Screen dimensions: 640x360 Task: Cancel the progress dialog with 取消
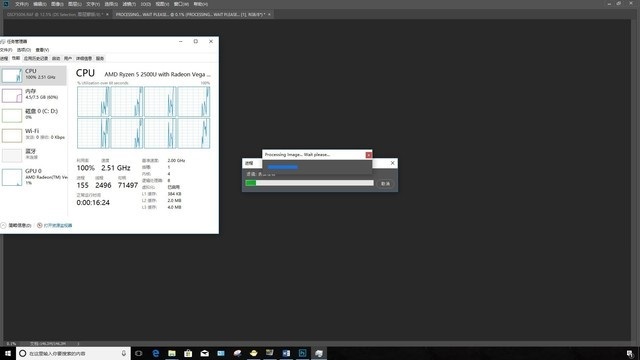click(x=385, y=184)
